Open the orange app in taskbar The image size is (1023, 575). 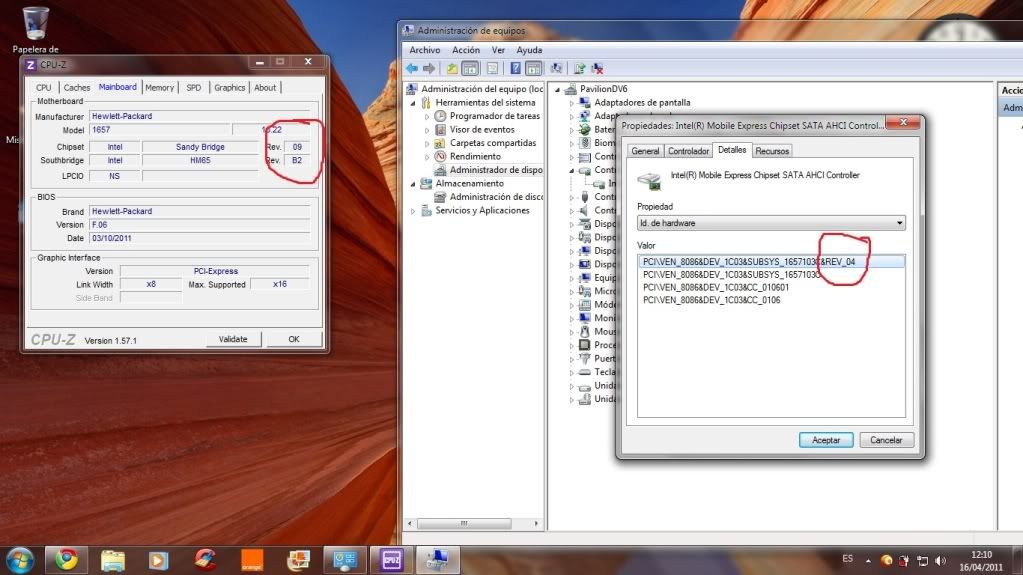tap(252, 560)
